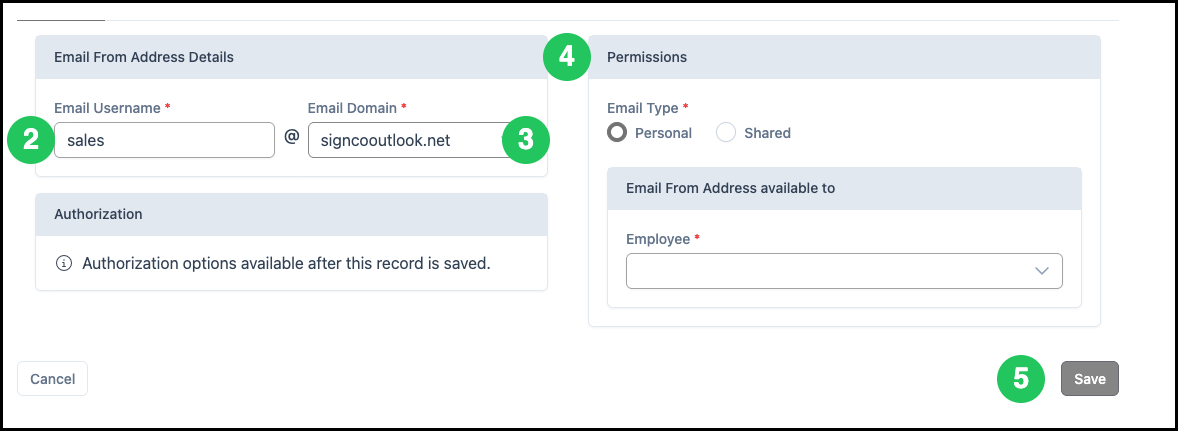Click the Permissions panel header

844,57
